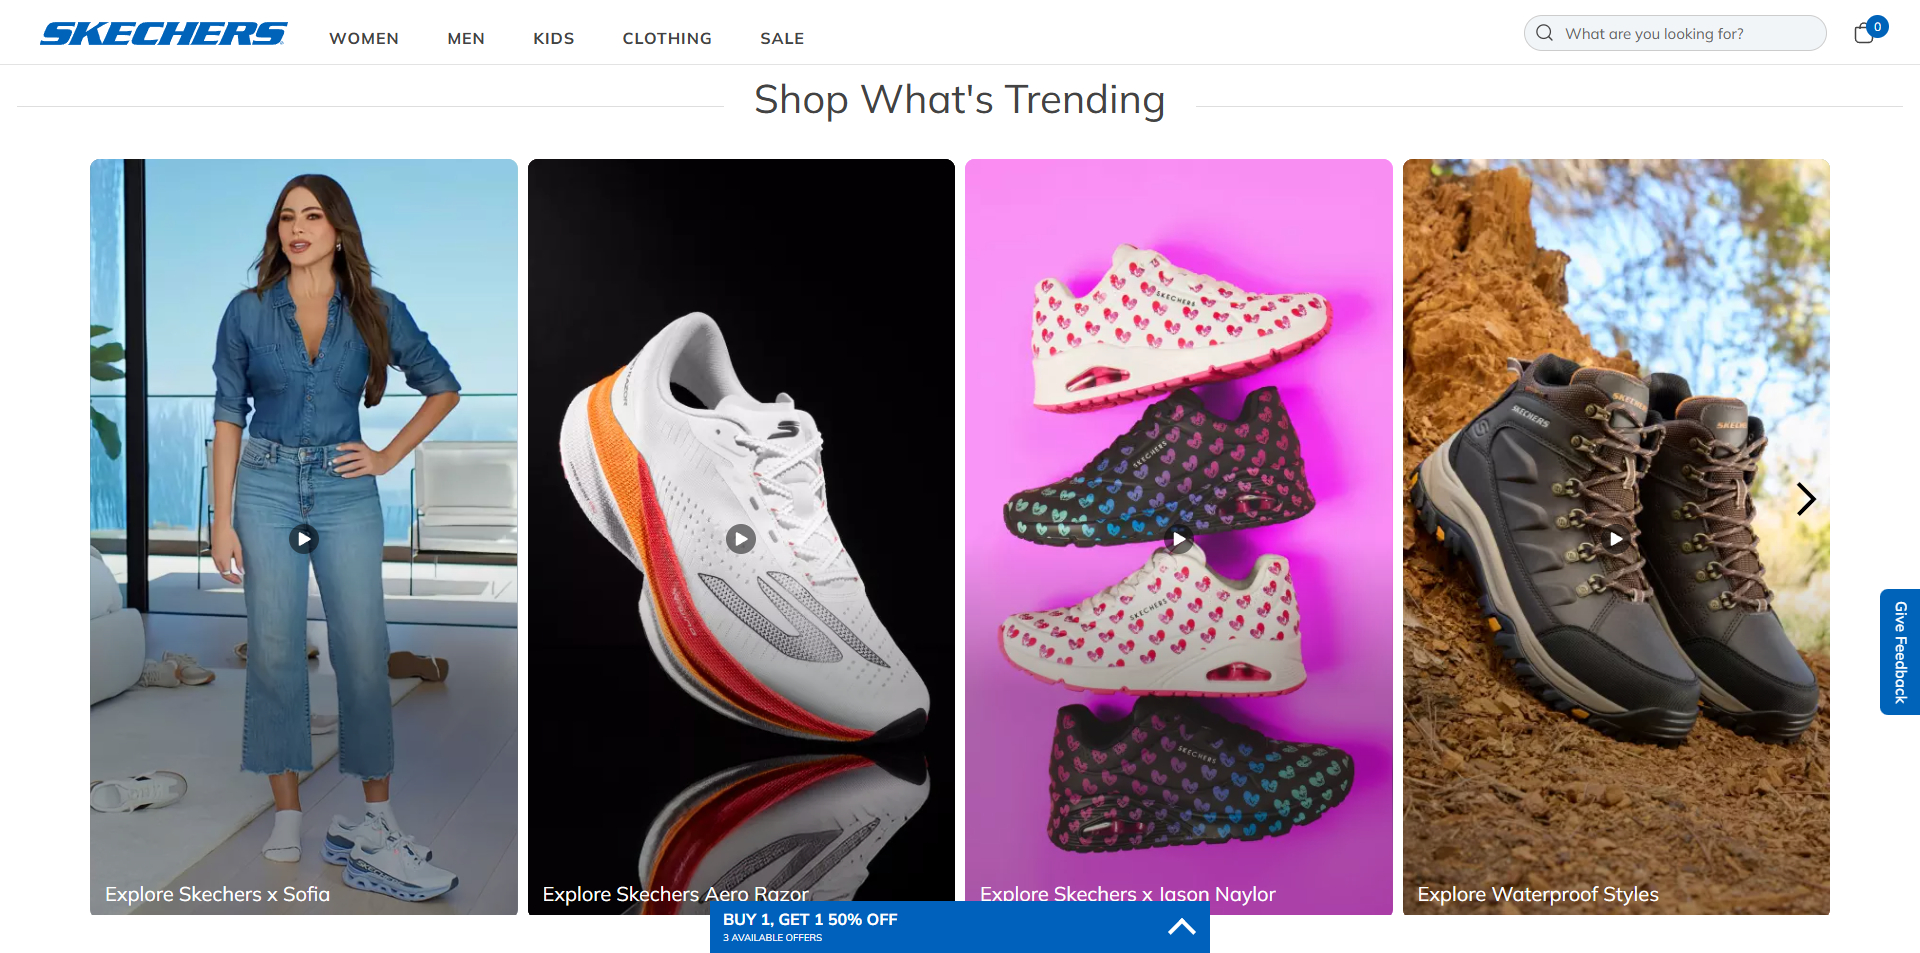Click the Give Feedback side tab
Image resolution: width=1920 pixels, height=953 pixels.
[1900, 652]
